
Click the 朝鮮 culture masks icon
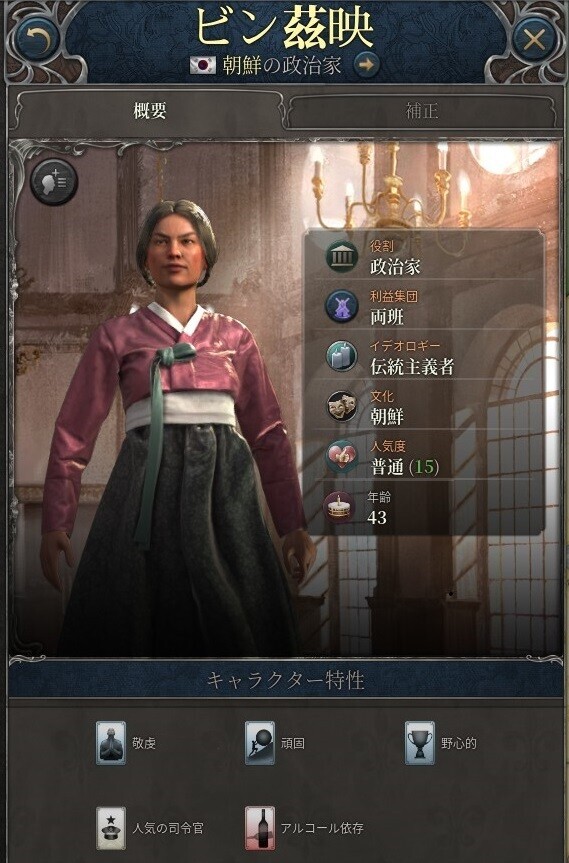tap(342, 406)
